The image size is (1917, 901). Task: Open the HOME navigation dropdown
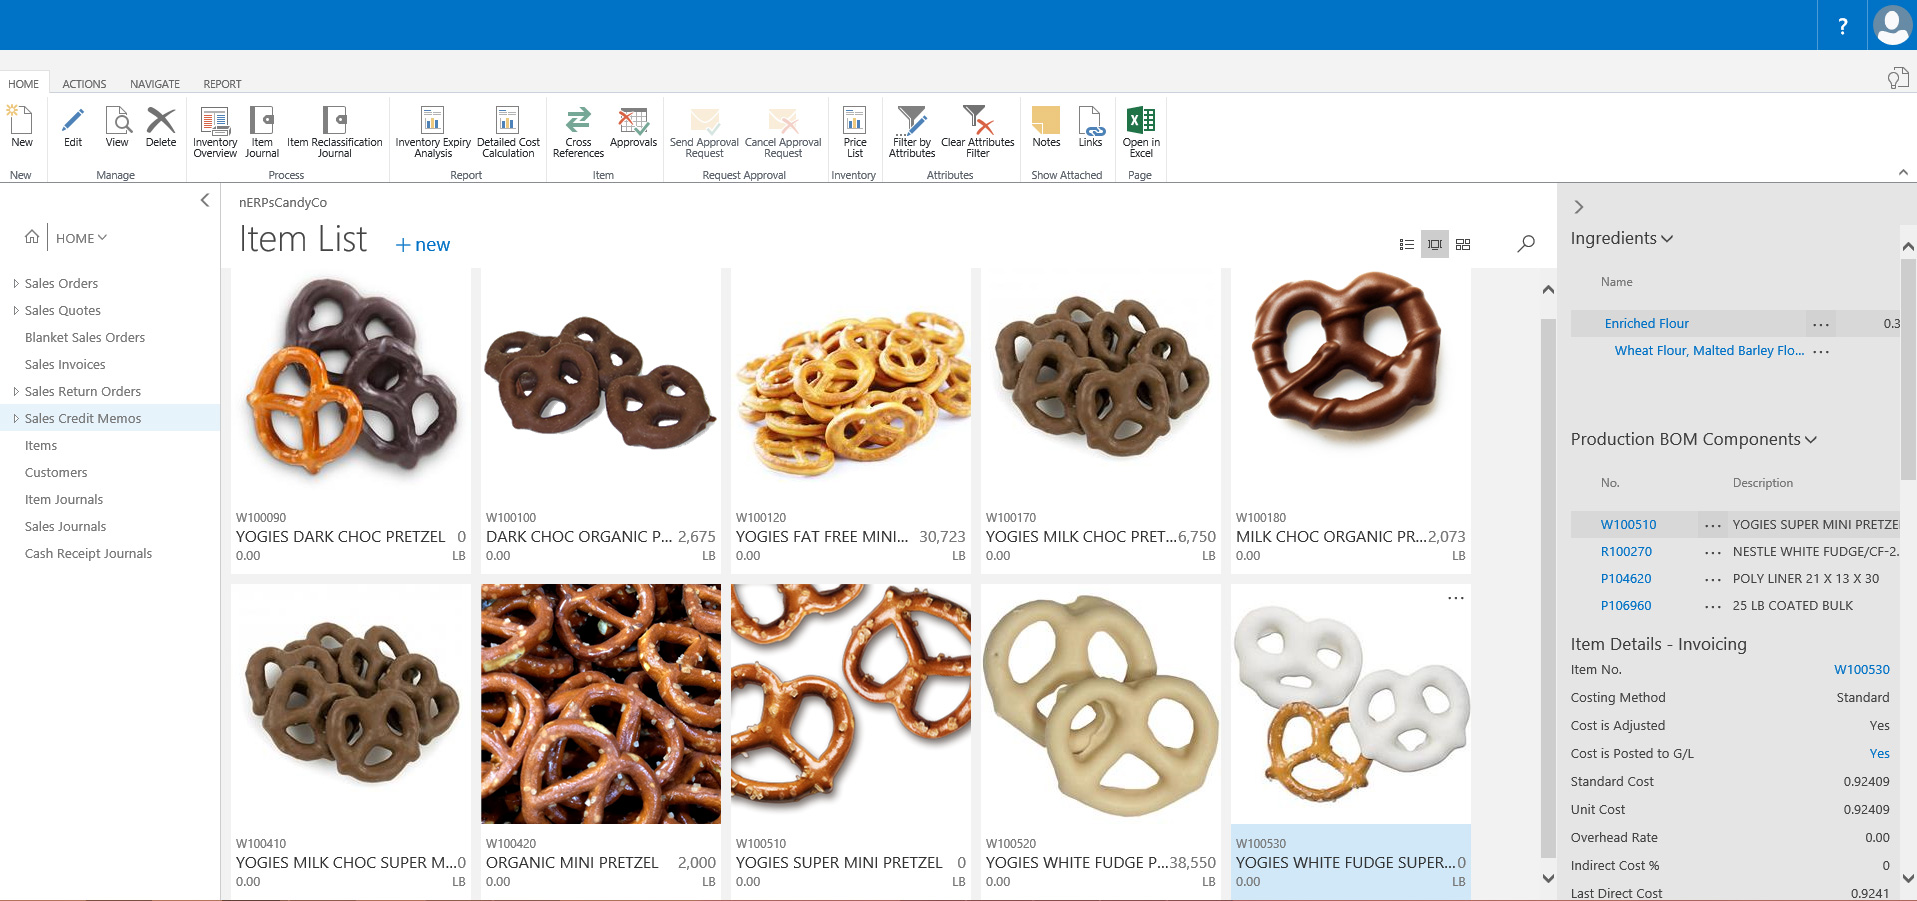[81, 238]
